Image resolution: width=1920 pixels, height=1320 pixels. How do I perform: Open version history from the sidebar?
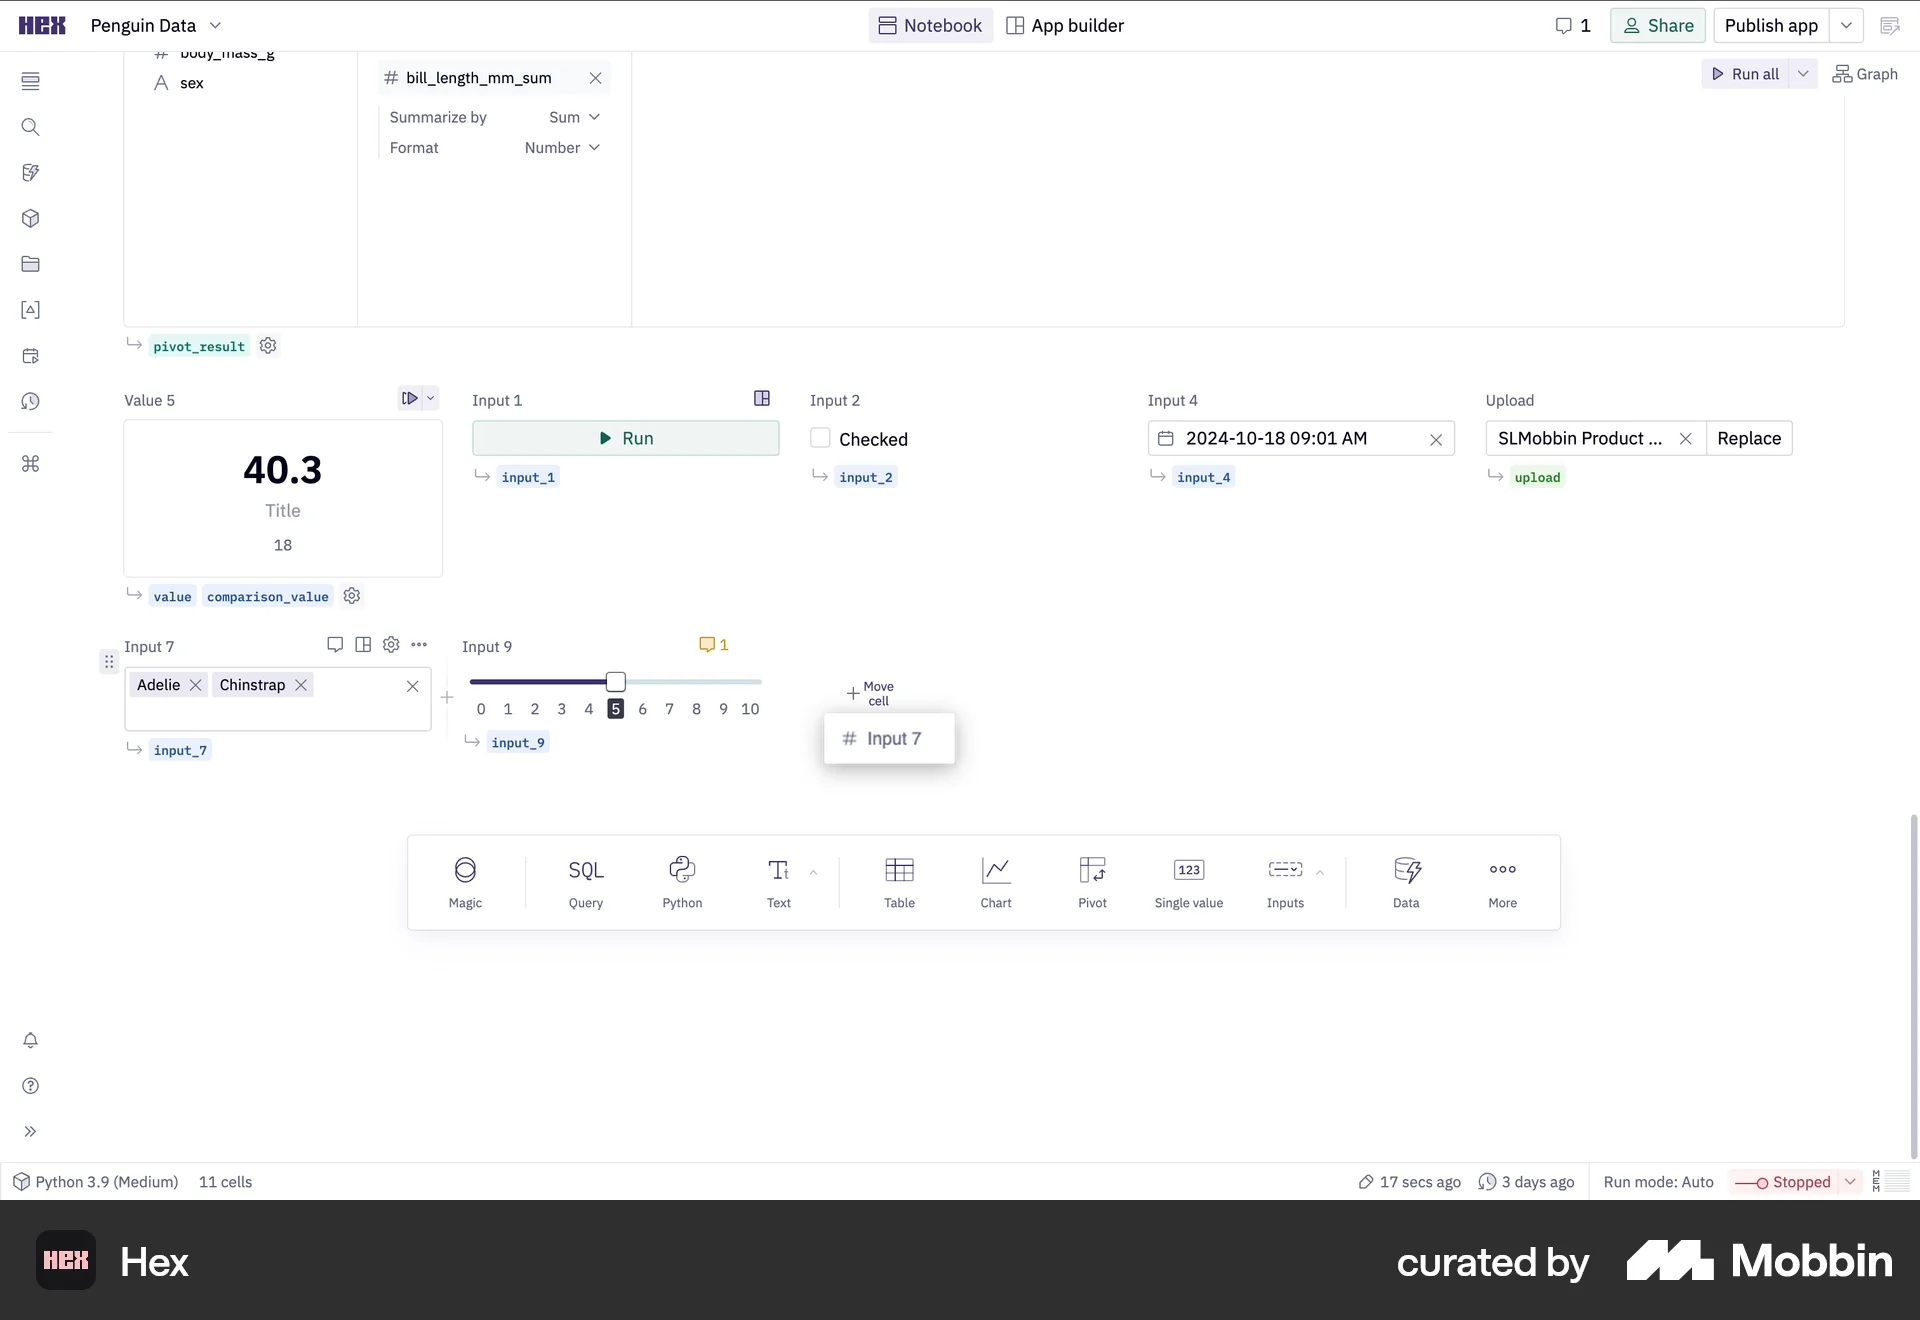[31, 402]
